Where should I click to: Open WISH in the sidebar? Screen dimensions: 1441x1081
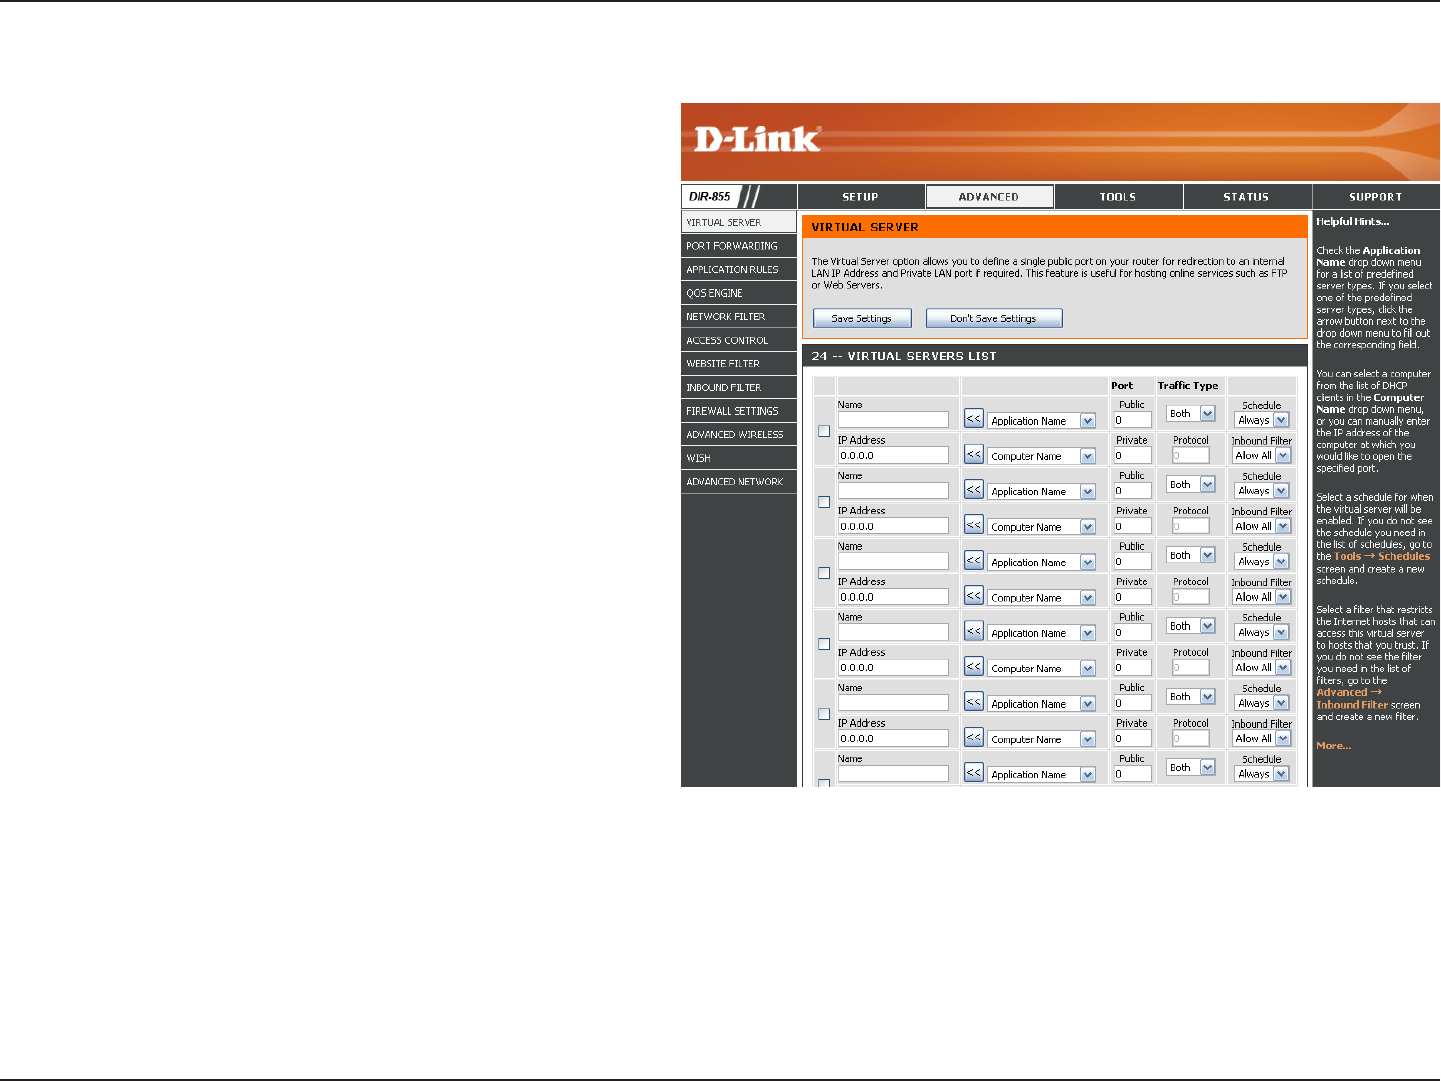(739, 458)
